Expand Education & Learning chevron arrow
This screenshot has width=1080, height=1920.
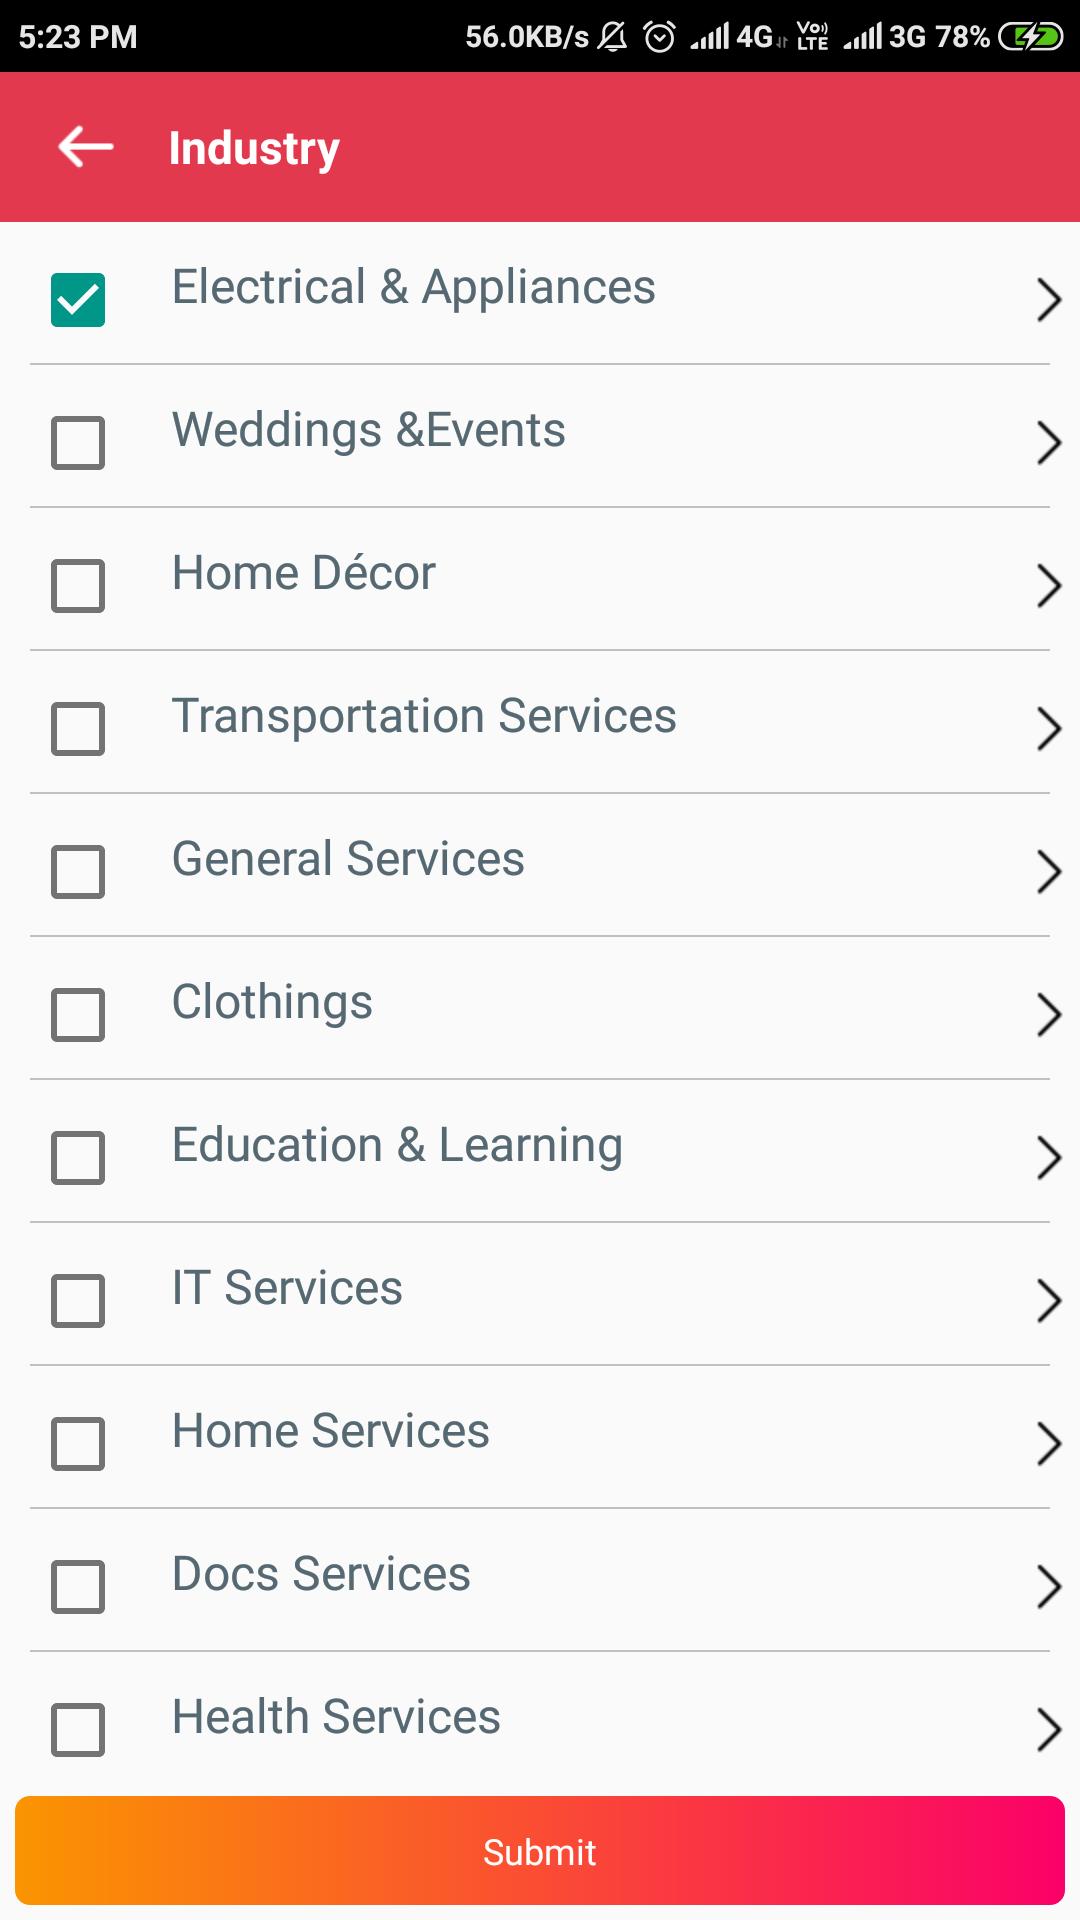[x=1048, y=1158]
